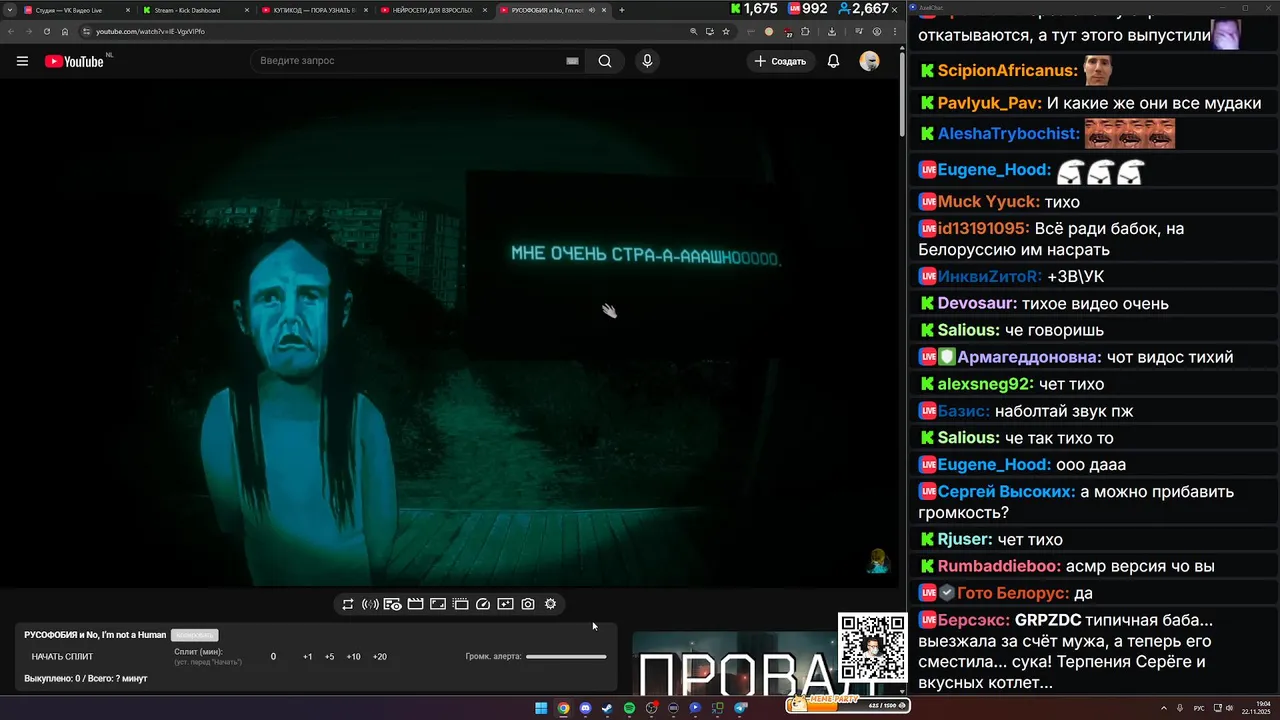Add +5 minutes to split
The width and height of the screenshot is (1280, 720).
click(x=329, y=657)
